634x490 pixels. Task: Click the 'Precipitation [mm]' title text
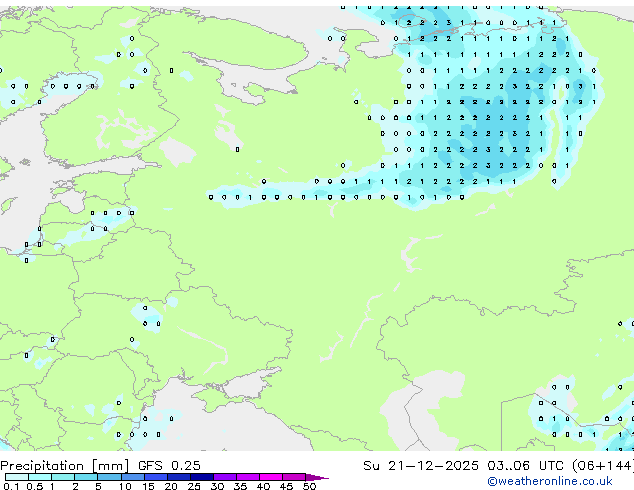tap(65, 466)
